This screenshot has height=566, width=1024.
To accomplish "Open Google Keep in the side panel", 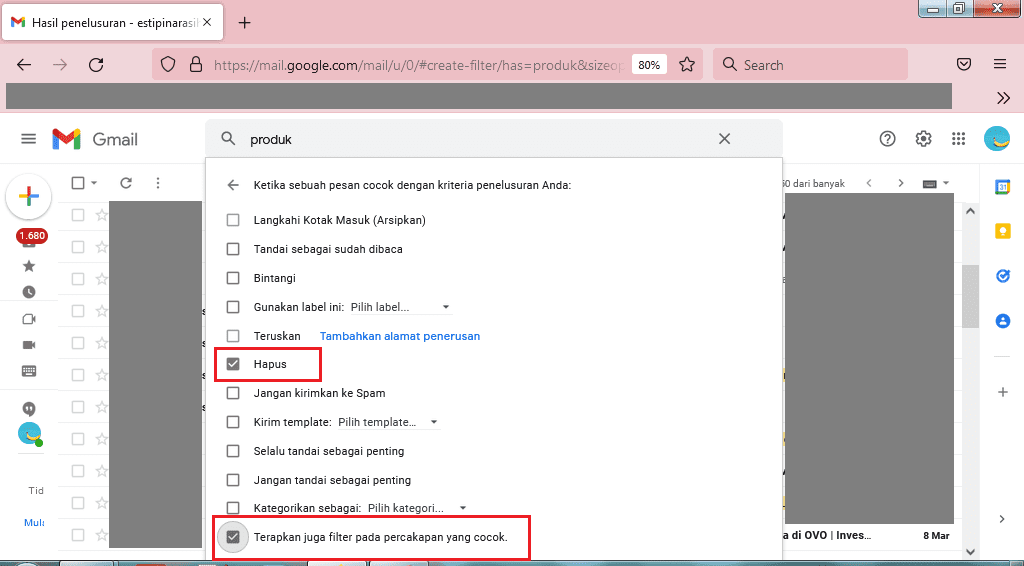I will point(1002,231).
